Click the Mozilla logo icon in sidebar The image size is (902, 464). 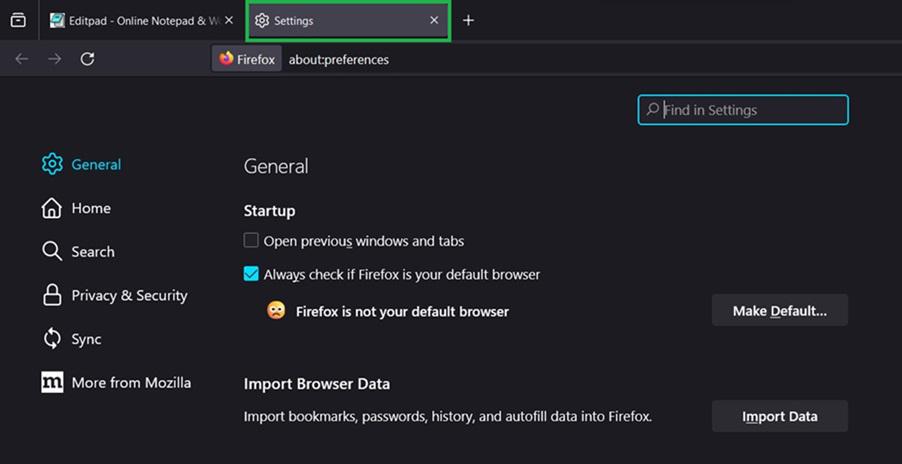(x=52, y=382)
